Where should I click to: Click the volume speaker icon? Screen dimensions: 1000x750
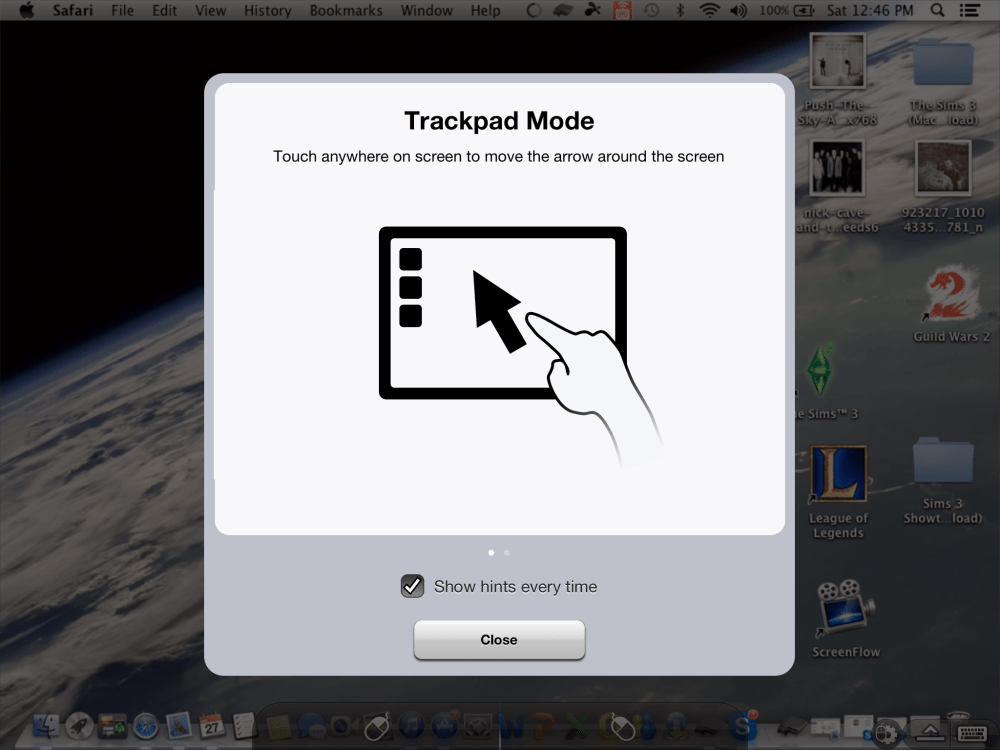[x=739, y=11]
